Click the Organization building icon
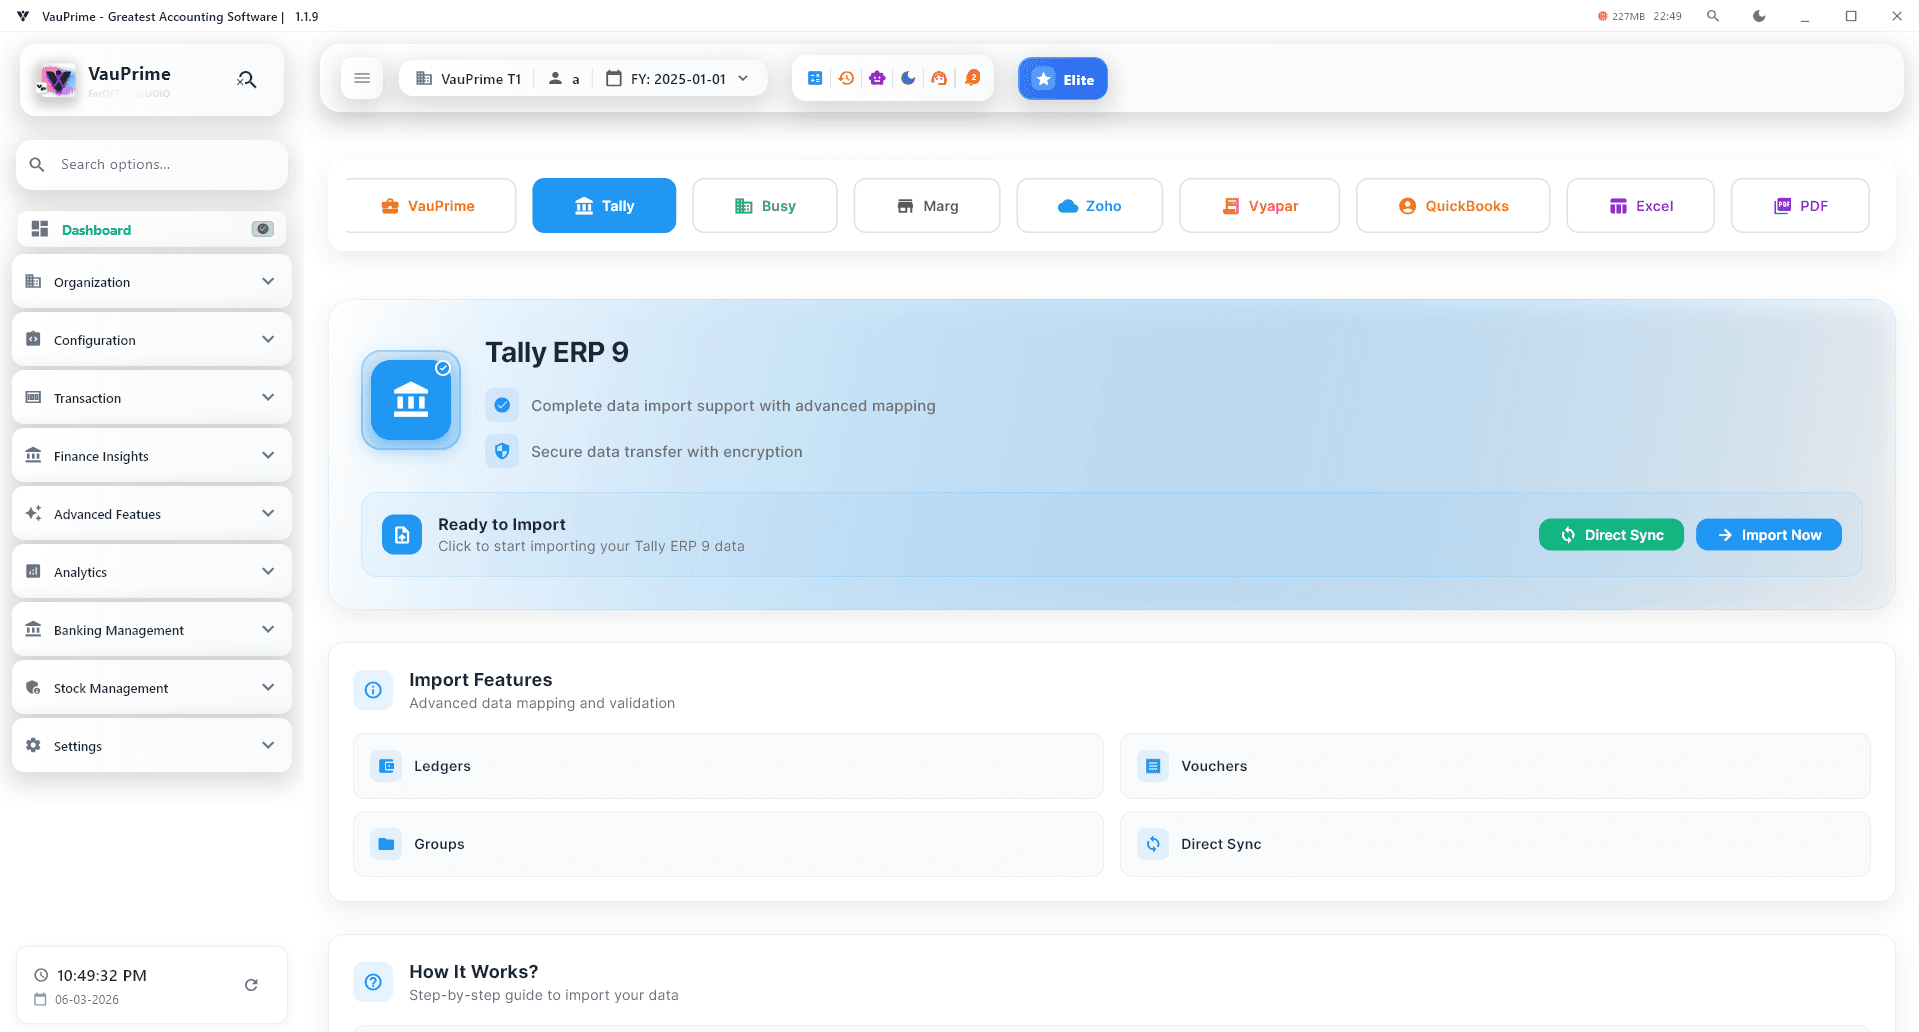 [x=33, y=281]
